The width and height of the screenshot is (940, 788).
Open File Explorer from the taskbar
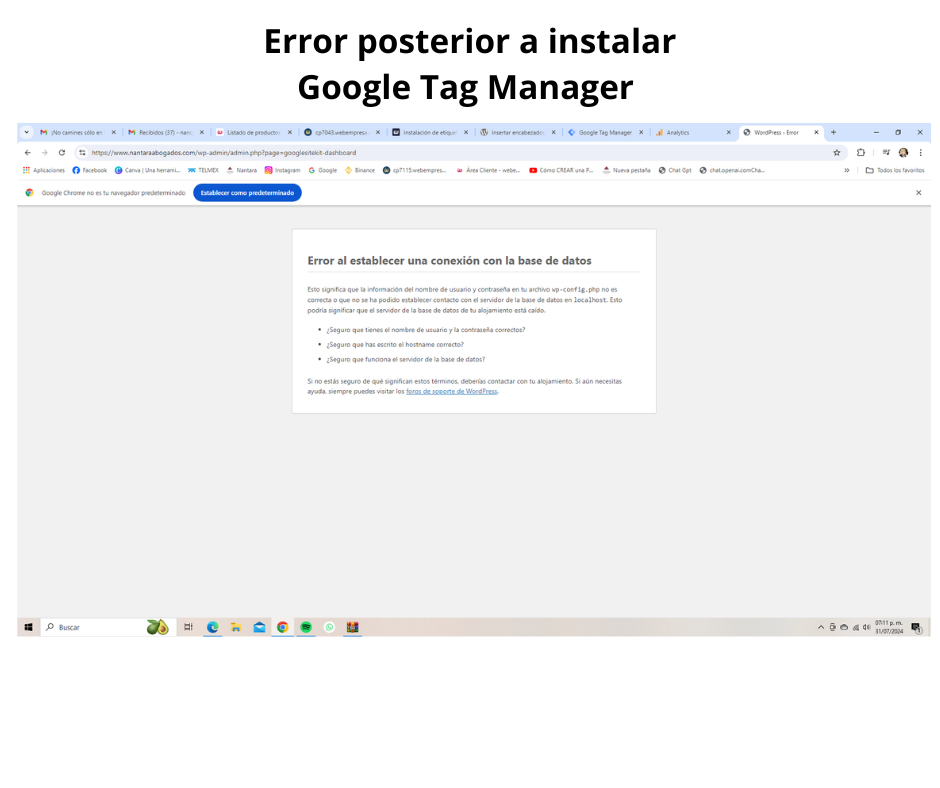pyautogui.click(x=236, y=627)
